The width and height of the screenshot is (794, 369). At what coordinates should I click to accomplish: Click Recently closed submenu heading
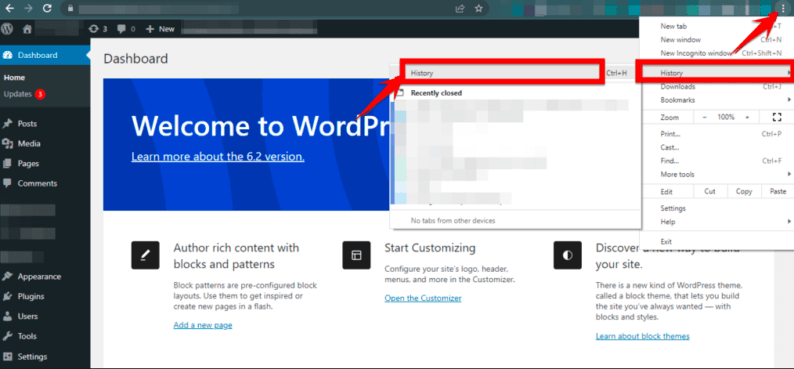pyautogui.click(x=436, y=93)
